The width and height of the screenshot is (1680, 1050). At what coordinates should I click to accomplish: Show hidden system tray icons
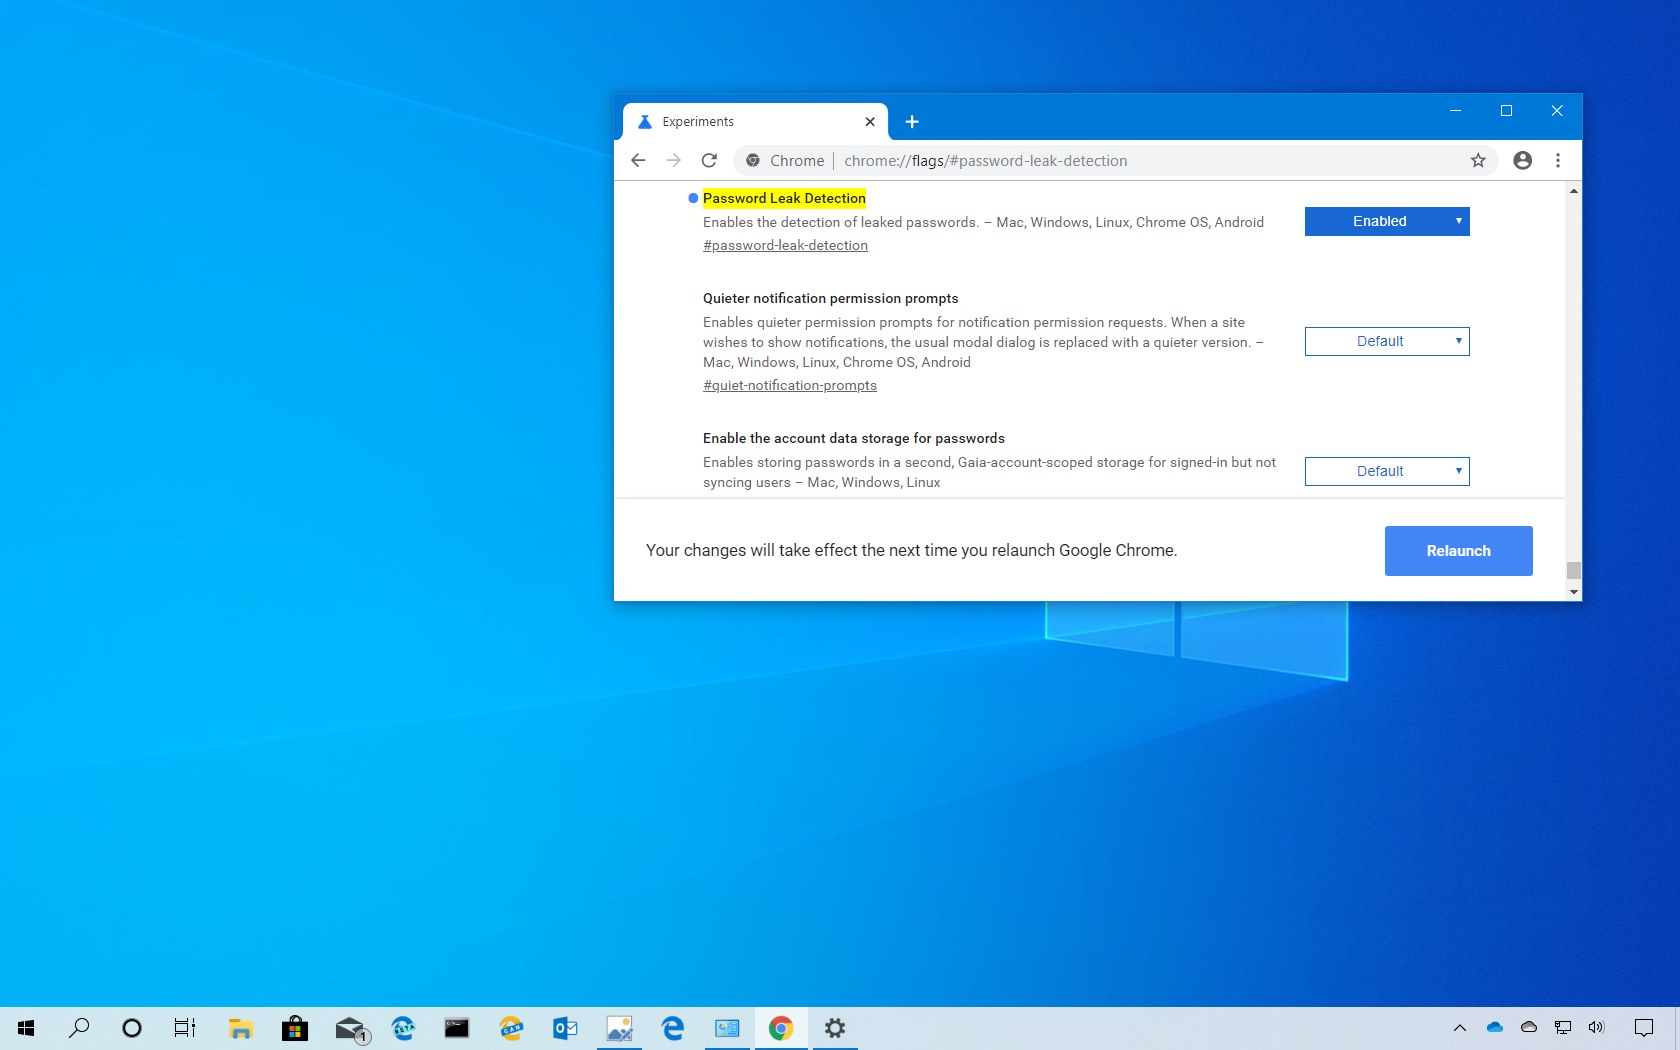pyautogui.click(x=1460, y=1028)
